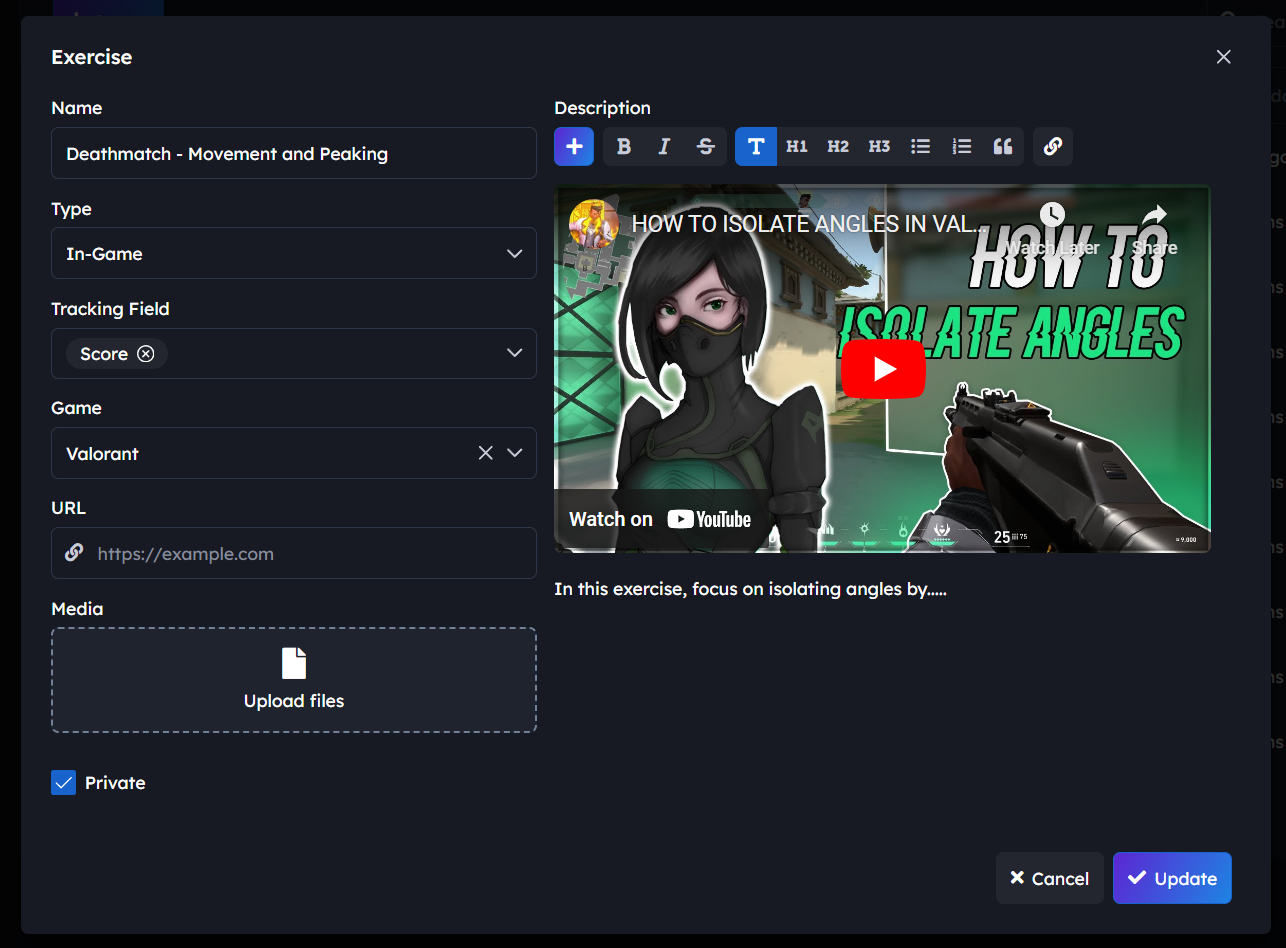Select the paragraph text style icon
This screenshot has height=948, width=1286.
[756, 147]
